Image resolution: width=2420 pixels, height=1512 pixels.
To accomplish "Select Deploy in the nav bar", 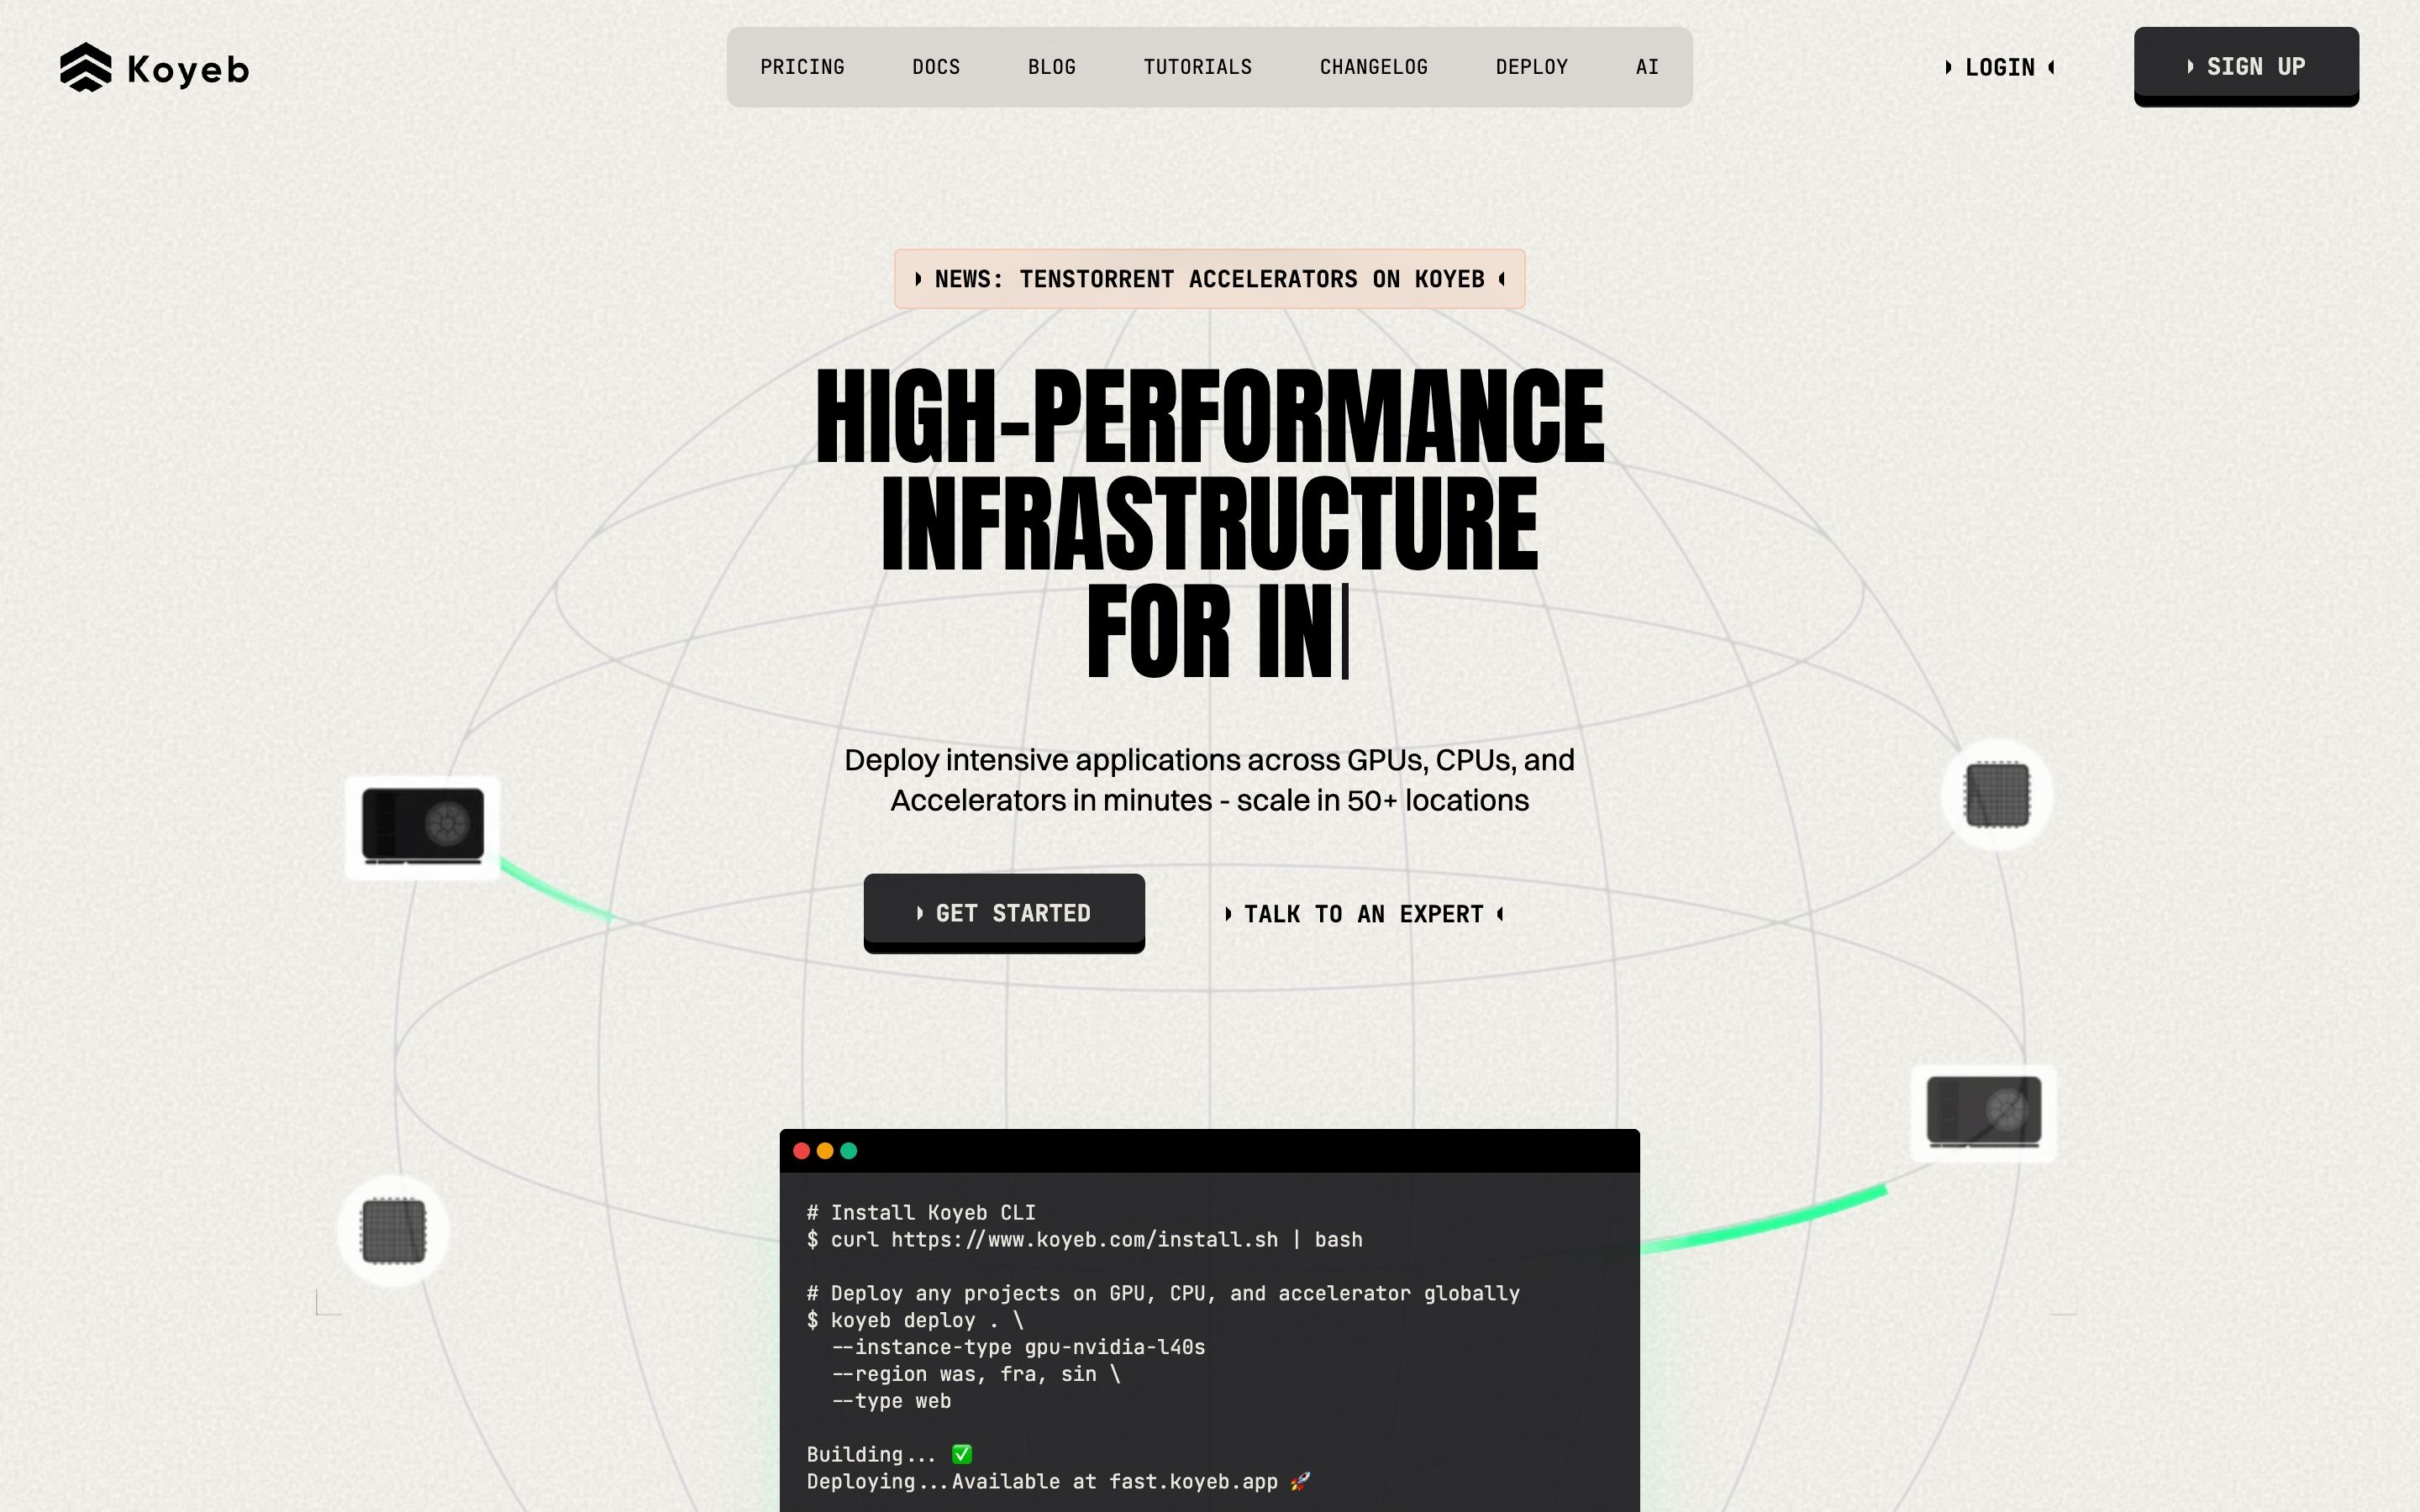I will pyautogui.click(x=1531, y=67).
